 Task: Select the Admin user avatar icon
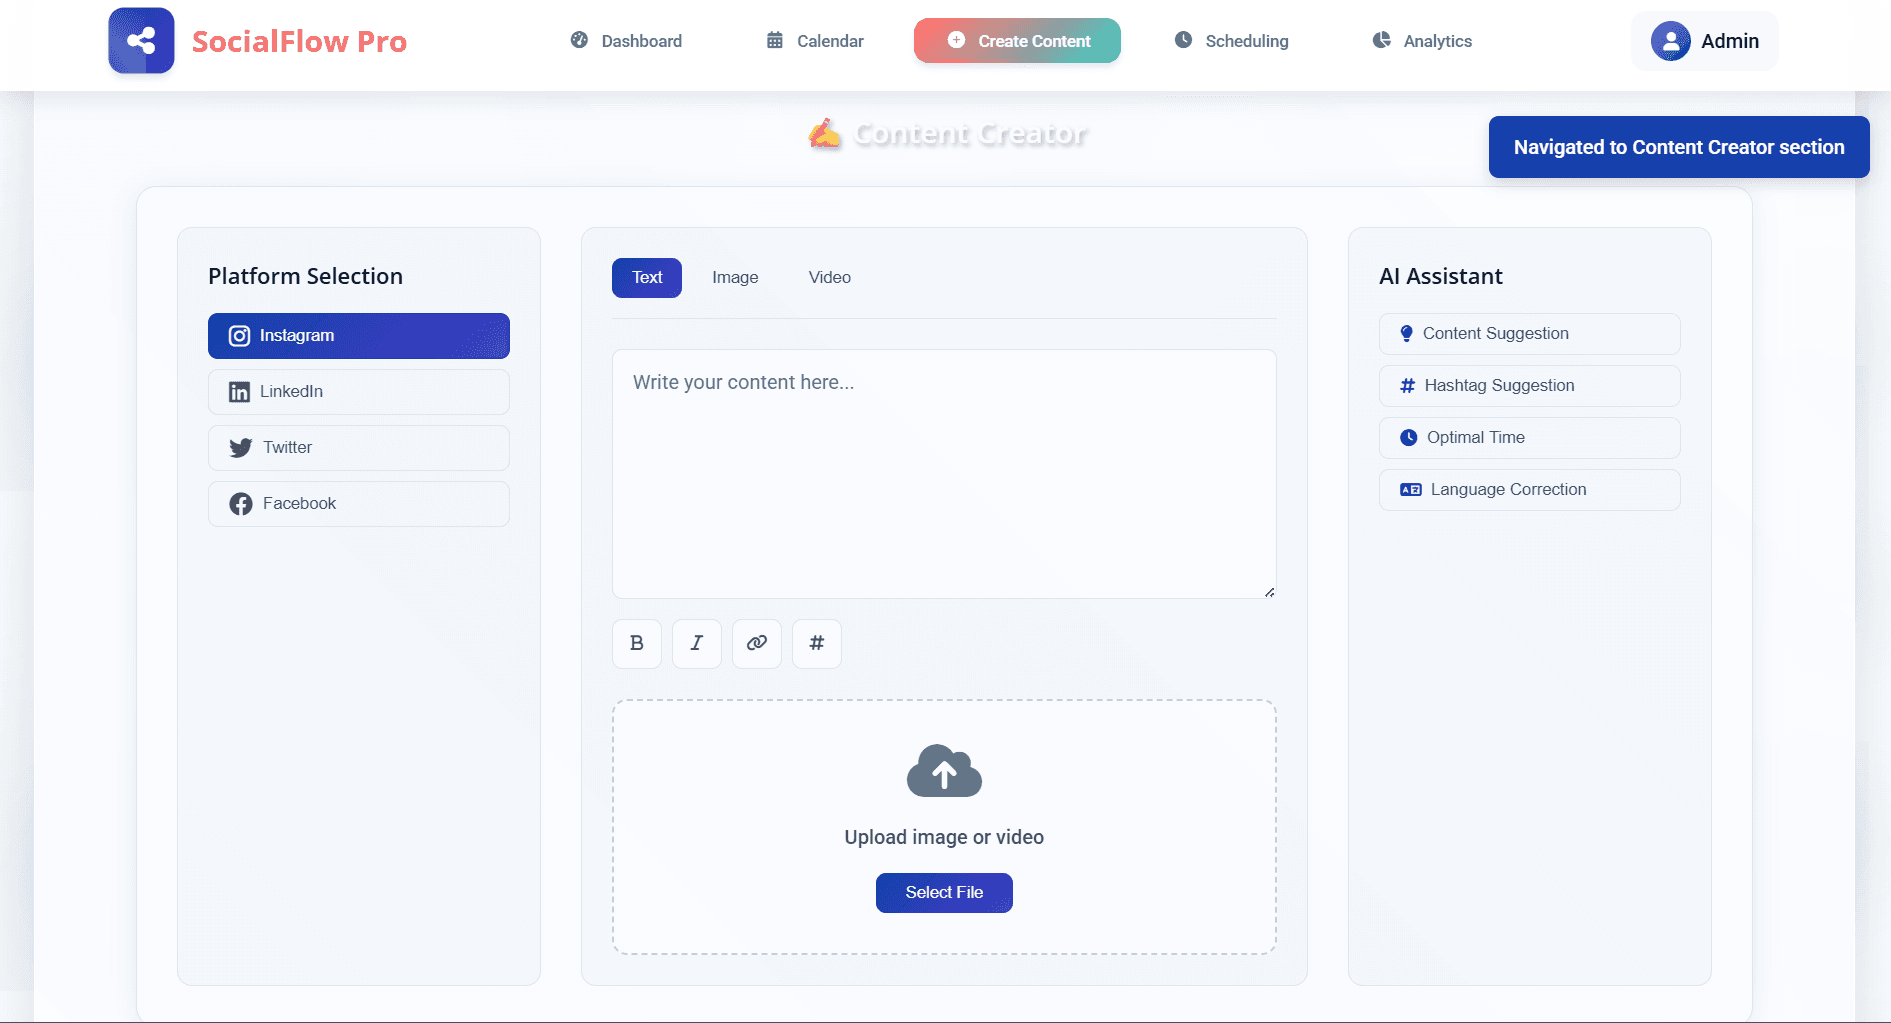(1668, 41)
